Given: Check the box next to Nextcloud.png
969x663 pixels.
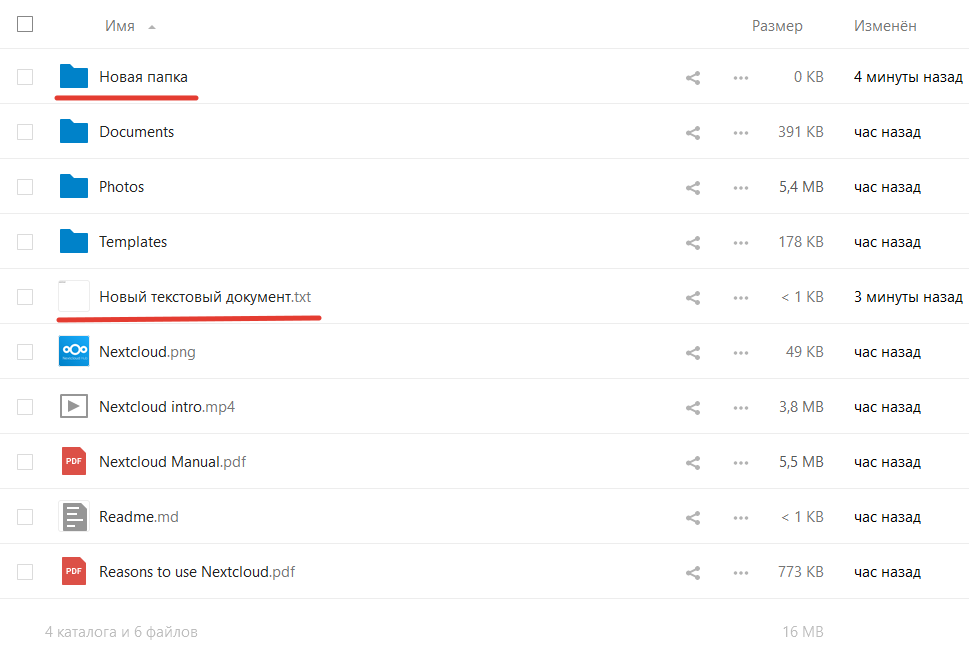Looking at the screenshot, I should tap(25, 352).
